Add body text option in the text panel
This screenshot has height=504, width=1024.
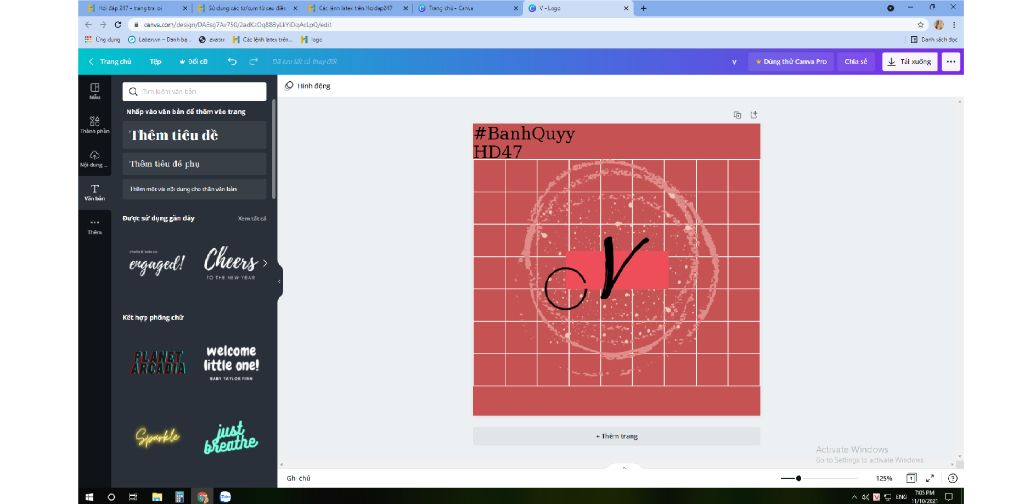point(195,189)
